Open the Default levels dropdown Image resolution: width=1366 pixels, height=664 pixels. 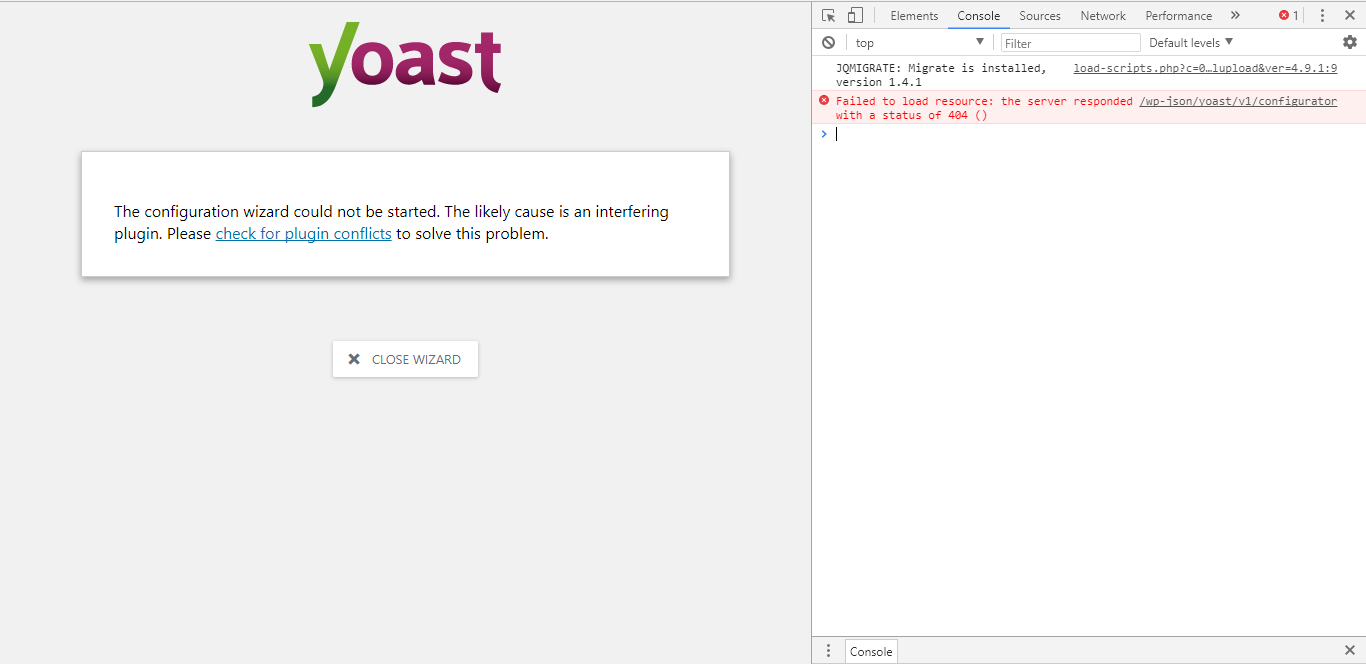click(1191, 42)
